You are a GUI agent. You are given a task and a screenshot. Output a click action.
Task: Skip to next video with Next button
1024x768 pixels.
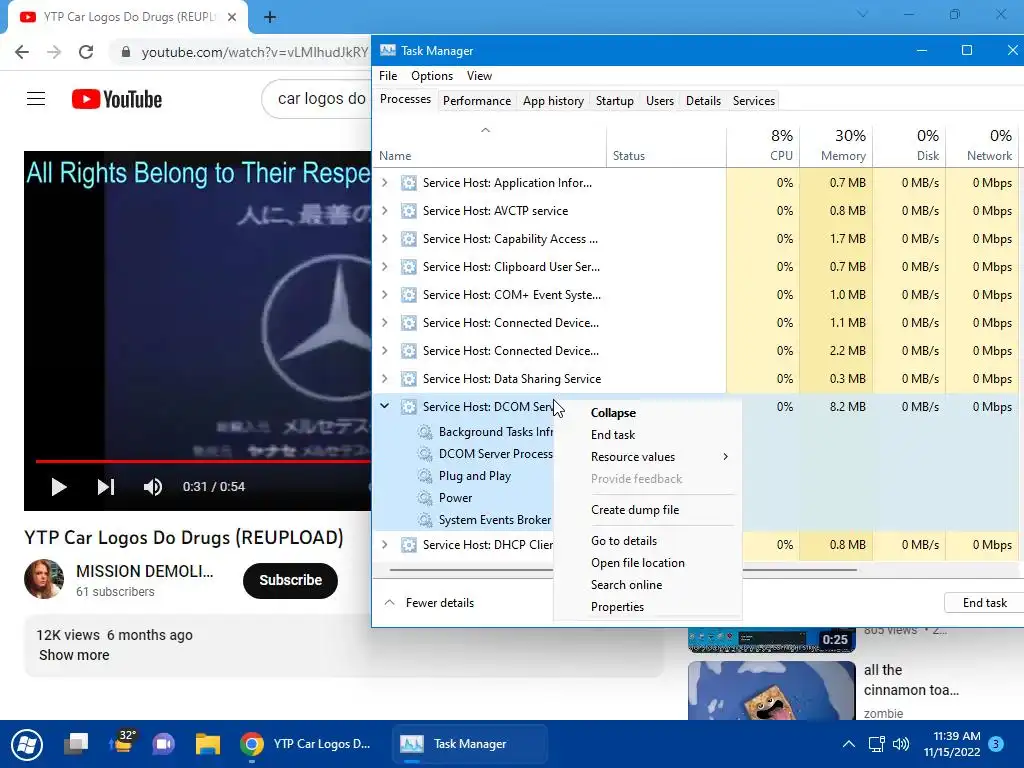(106, 487)
